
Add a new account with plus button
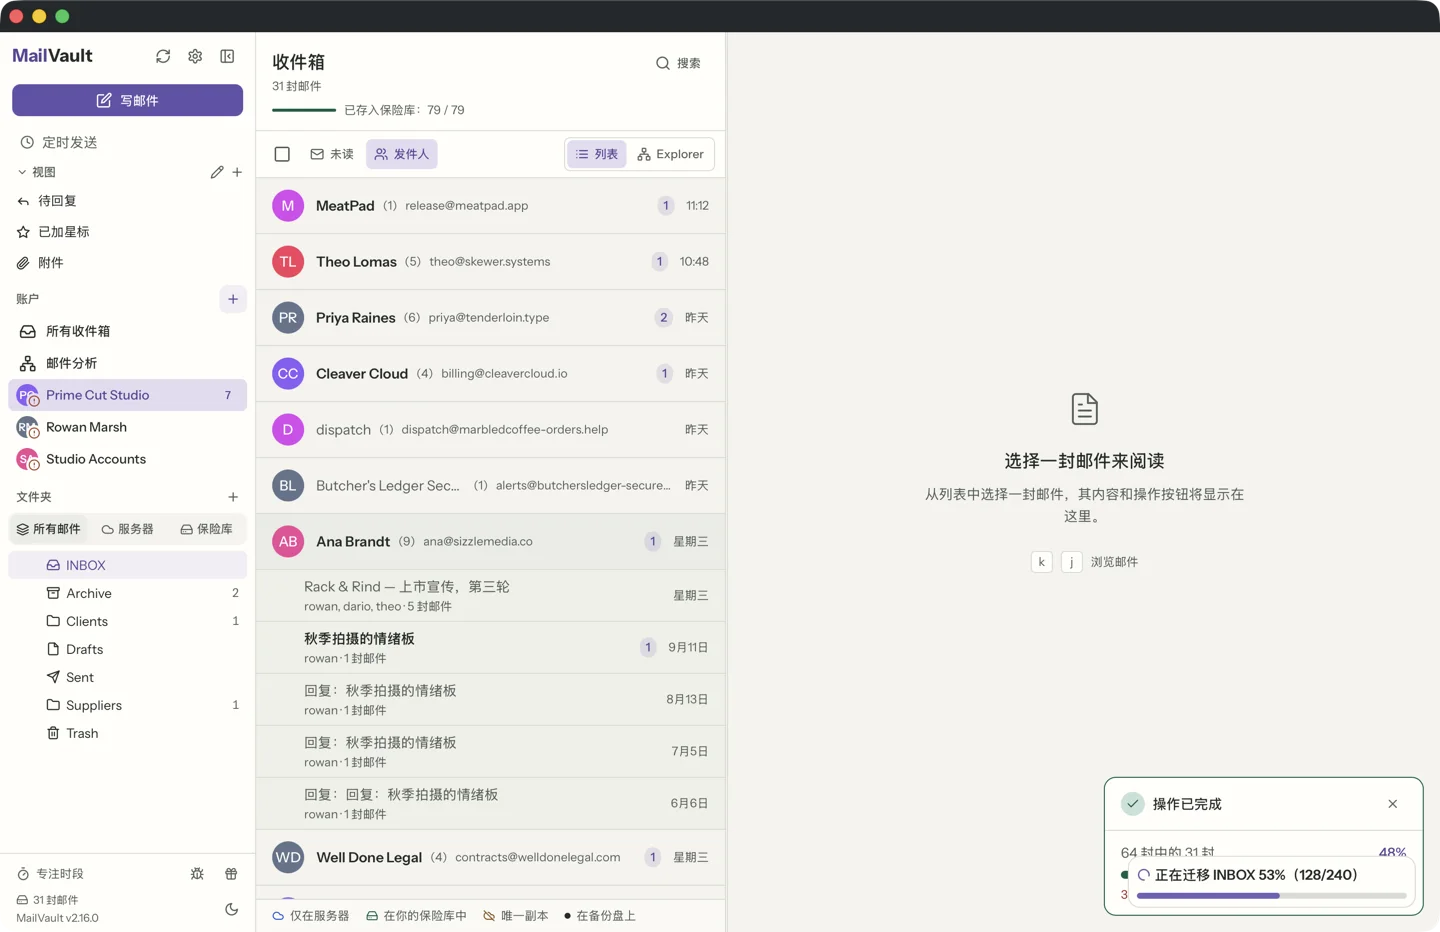[x=233, y=299]
